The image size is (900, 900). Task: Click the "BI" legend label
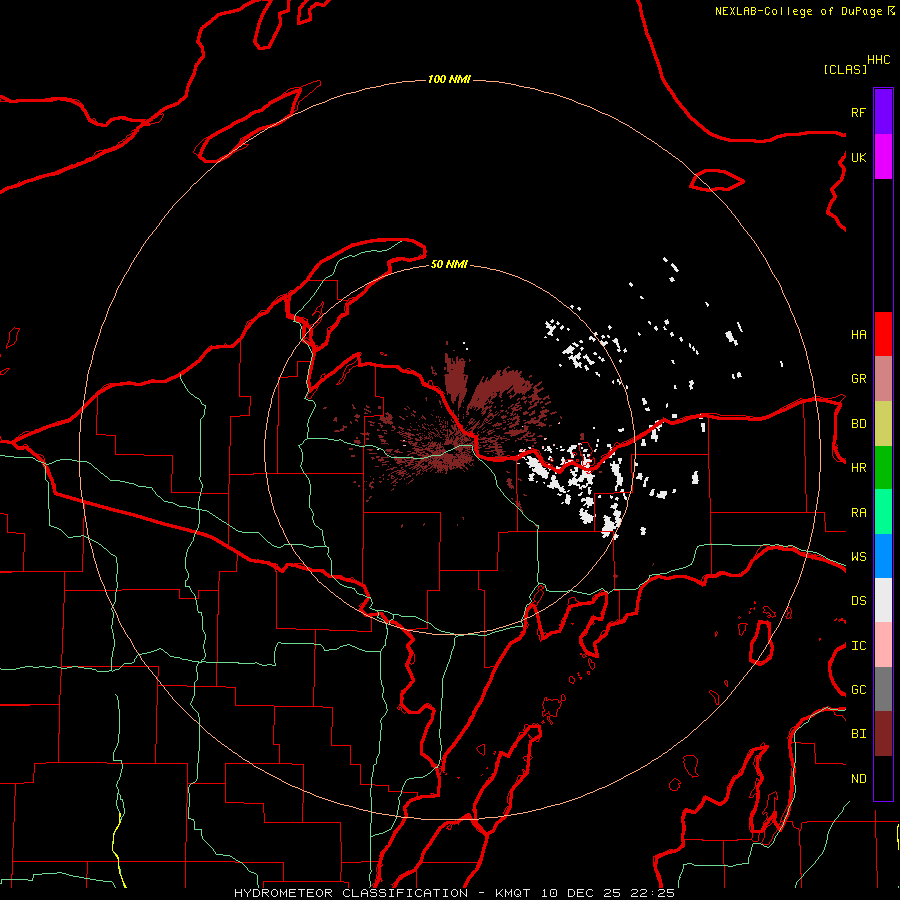click(858, 734)
